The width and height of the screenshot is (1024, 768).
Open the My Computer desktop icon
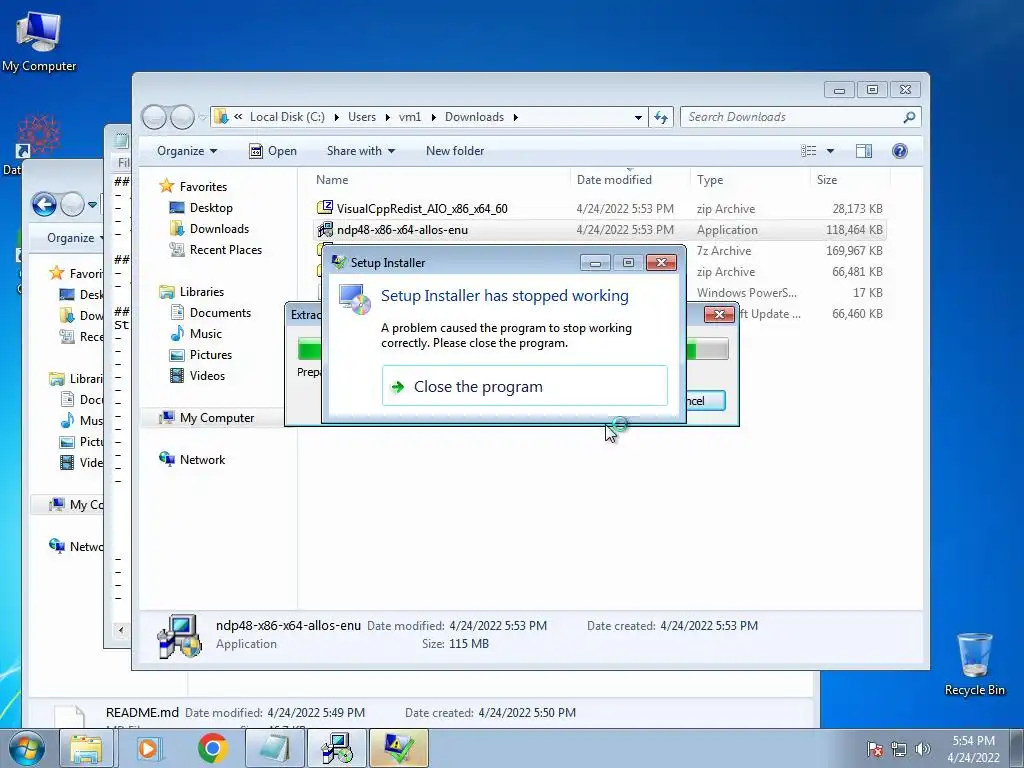pyautogui.click(x=39, y=41)
